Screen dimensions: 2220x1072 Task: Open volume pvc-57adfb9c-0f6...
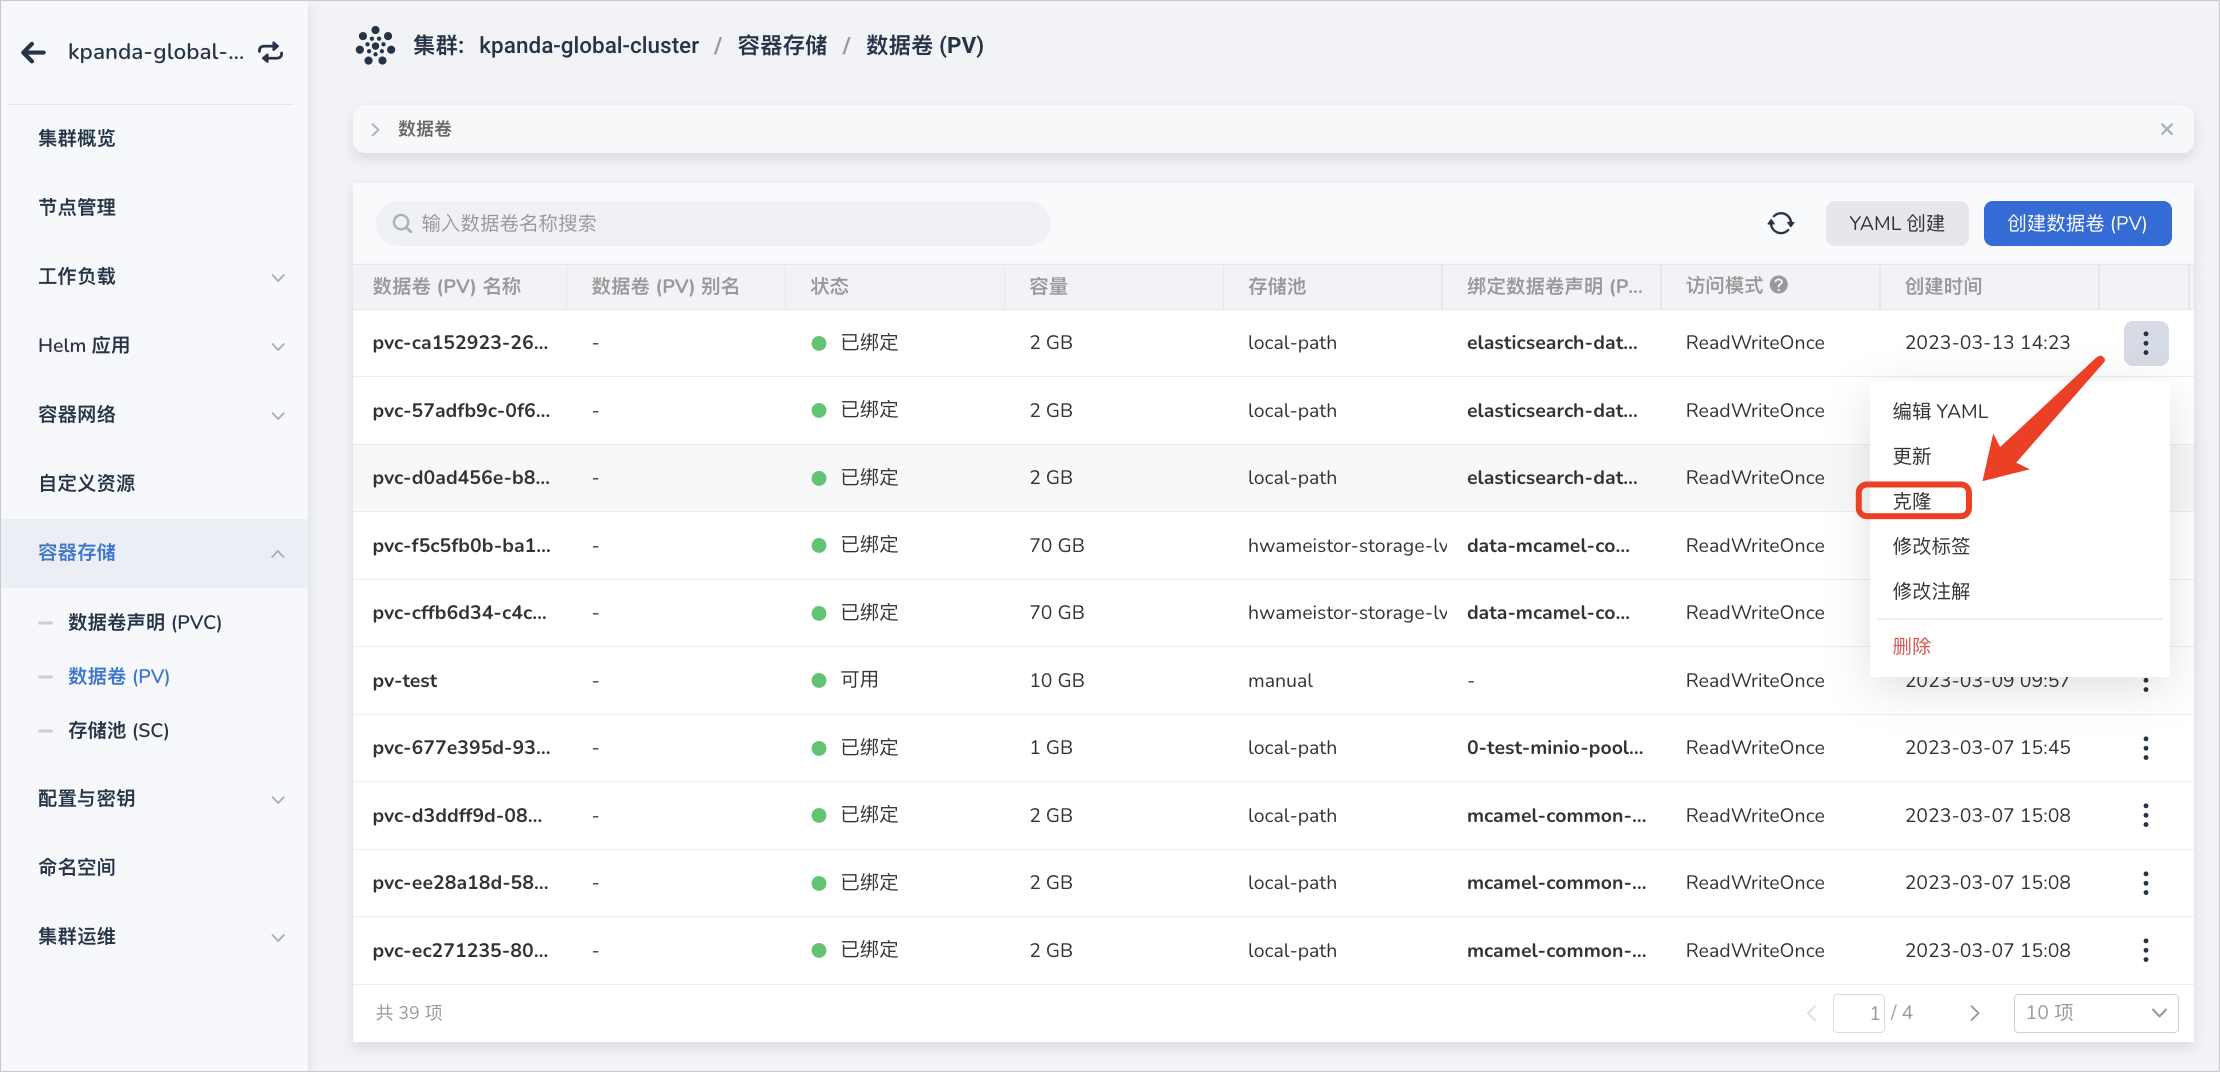(x=461, y=410)
